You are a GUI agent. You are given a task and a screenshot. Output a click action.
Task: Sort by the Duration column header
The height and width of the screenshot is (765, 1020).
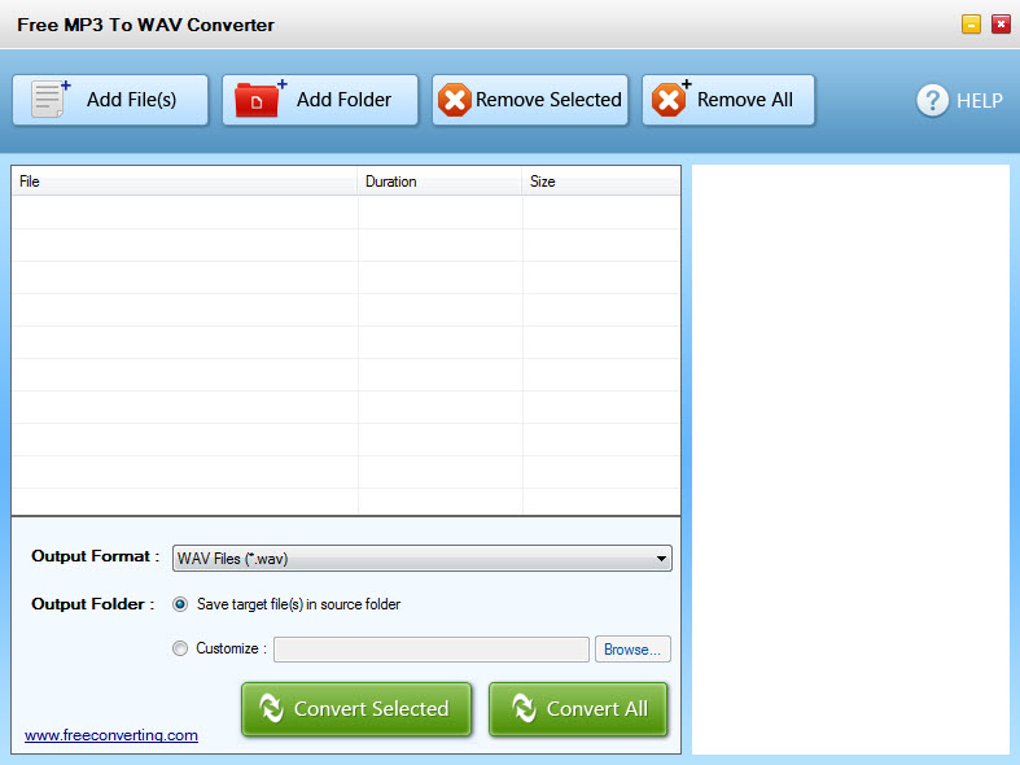pyautogui.click(x=440, y=181)
